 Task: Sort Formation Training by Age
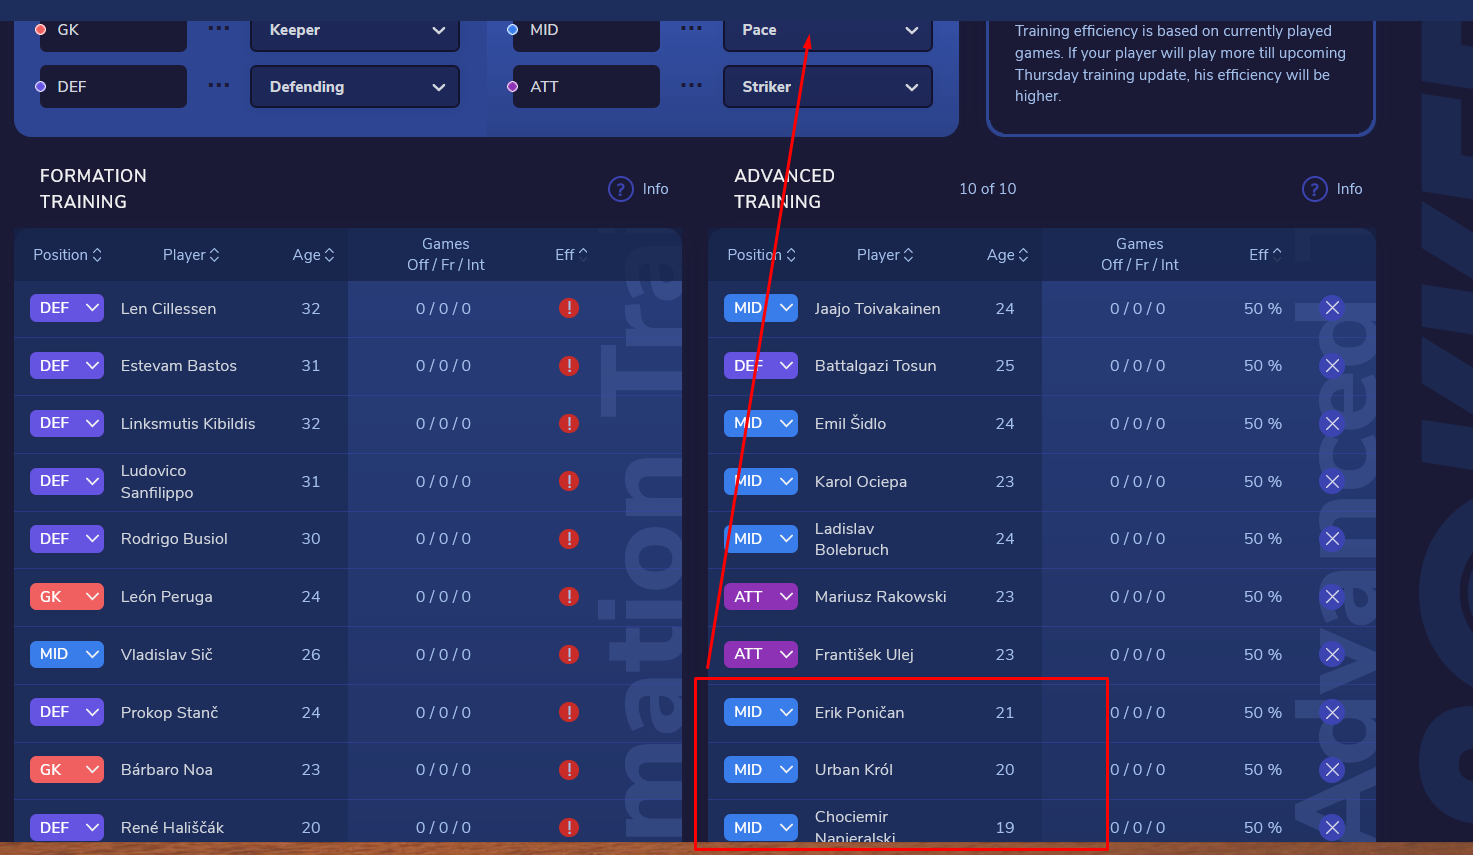(313, 255)
